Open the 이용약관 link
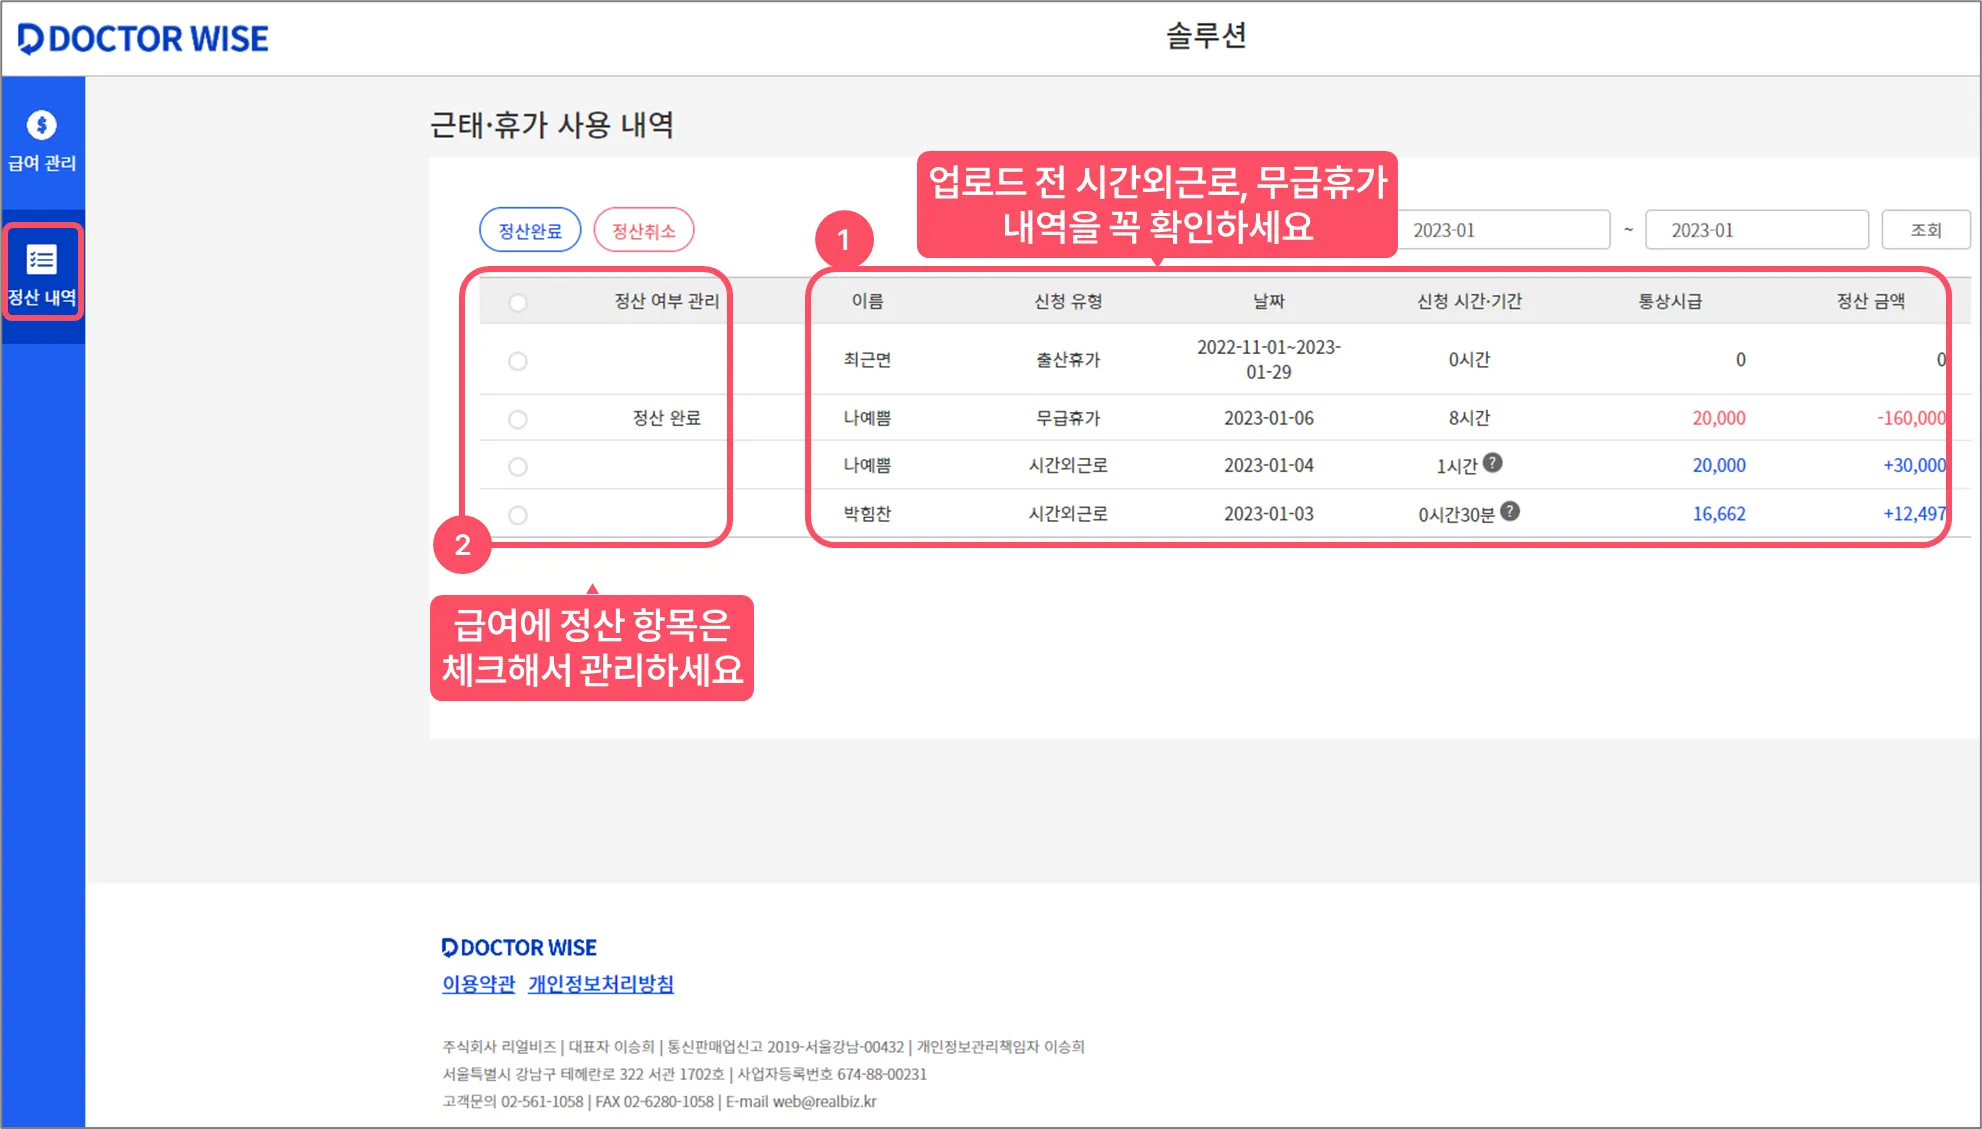The image size is (1982, 1129). click(478, 984)
